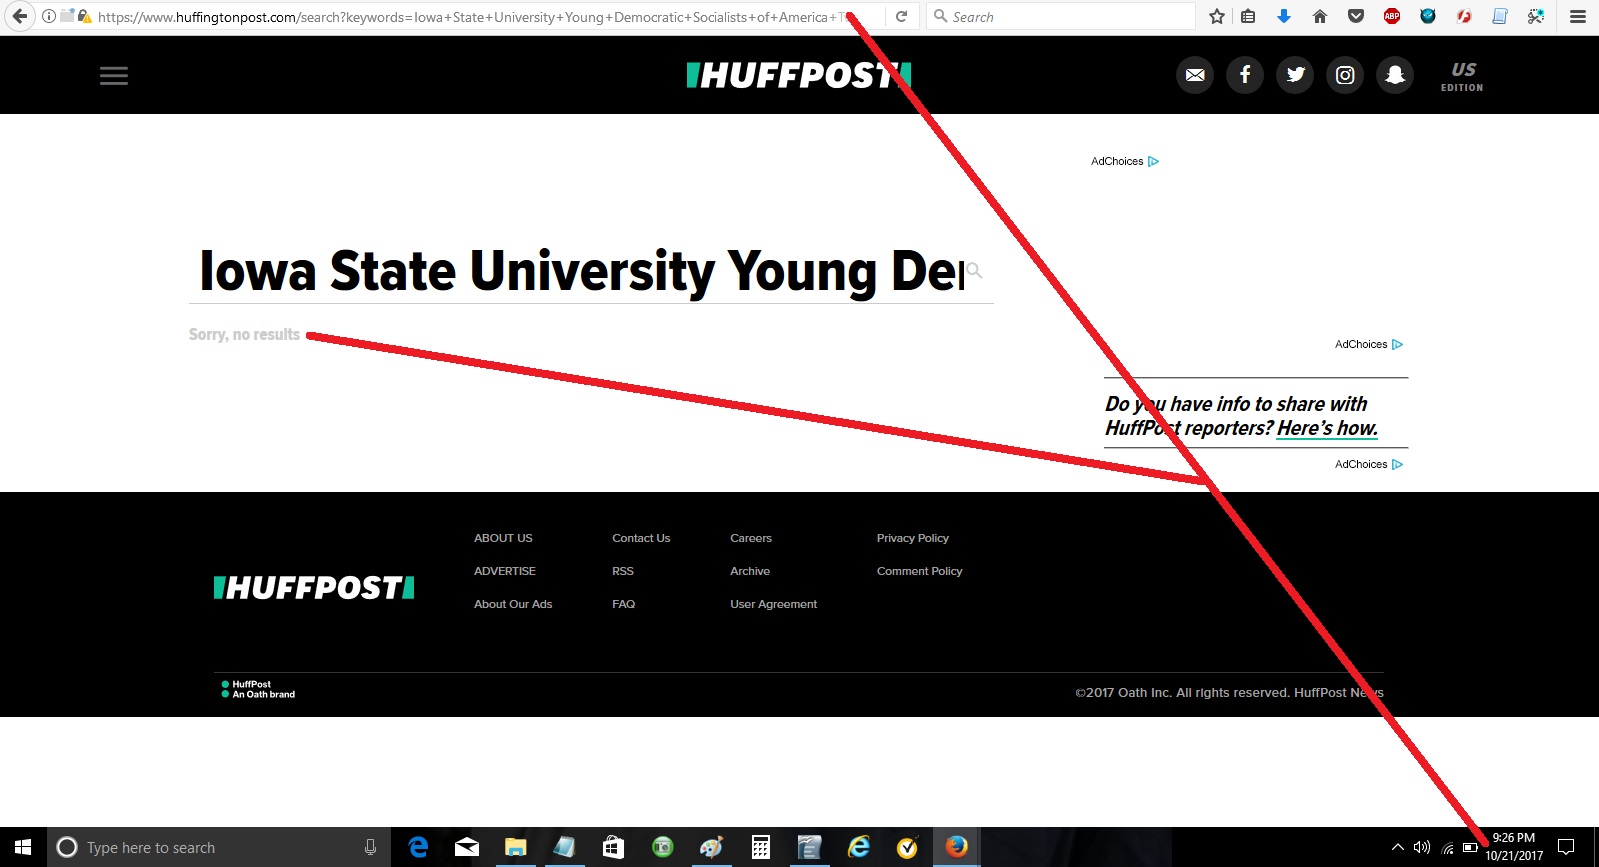Click the HuffPost Twitter icon
Screen dimensions: 1599x867
(x=1295, y=75)
